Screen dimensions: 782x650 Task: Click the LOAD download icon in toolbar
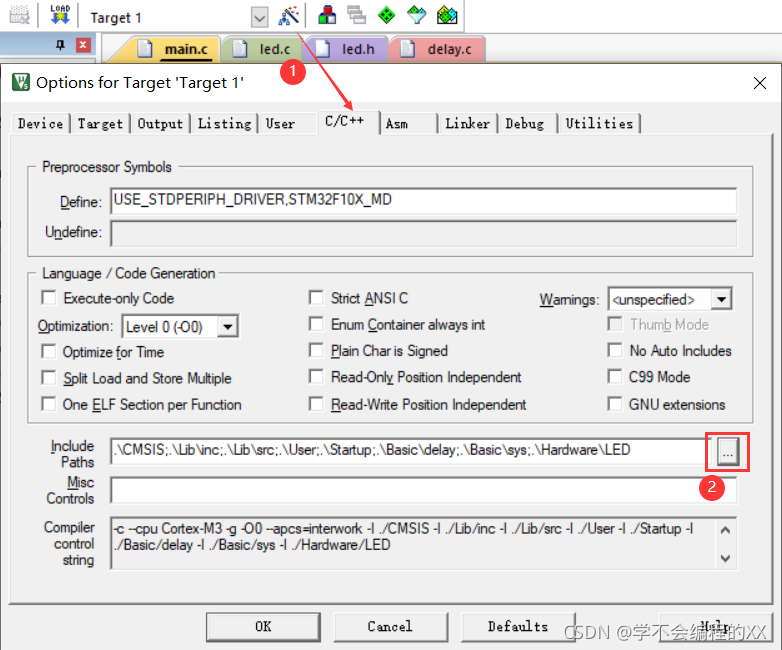pyautogui.click(x=60, y=15)
